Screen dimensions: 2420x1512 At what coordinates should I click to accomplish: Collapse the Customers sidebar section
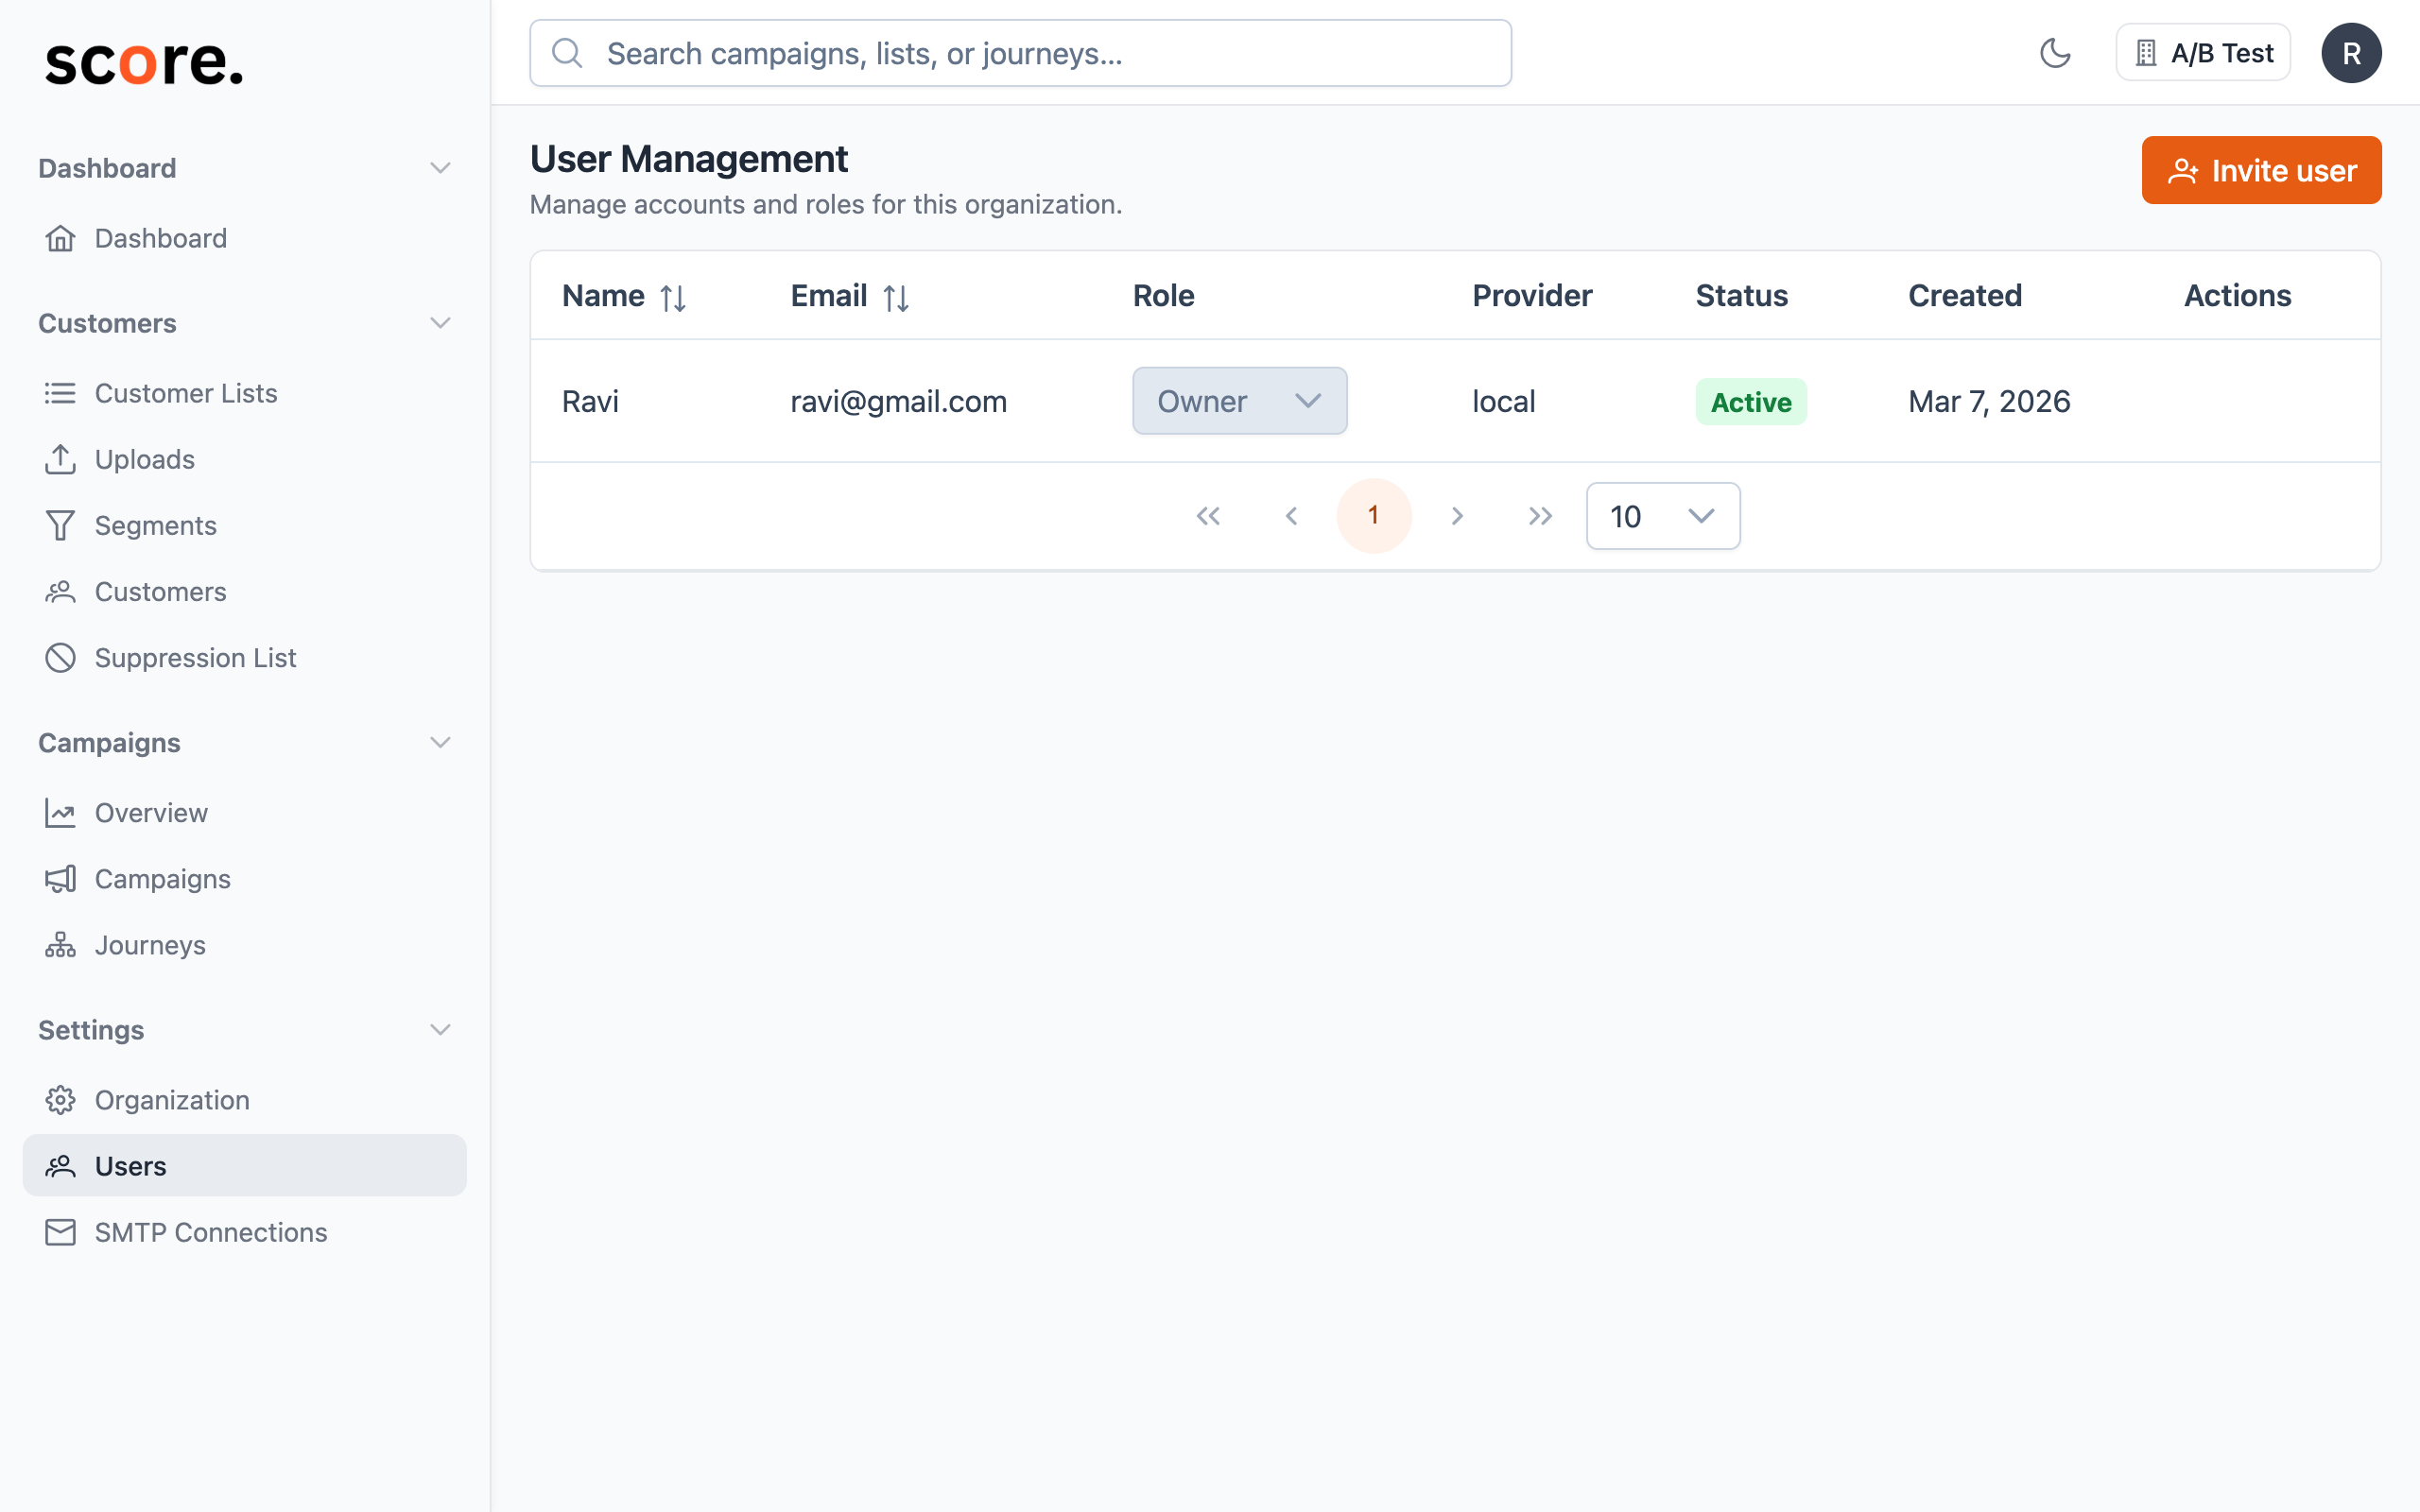coord(440,322)
